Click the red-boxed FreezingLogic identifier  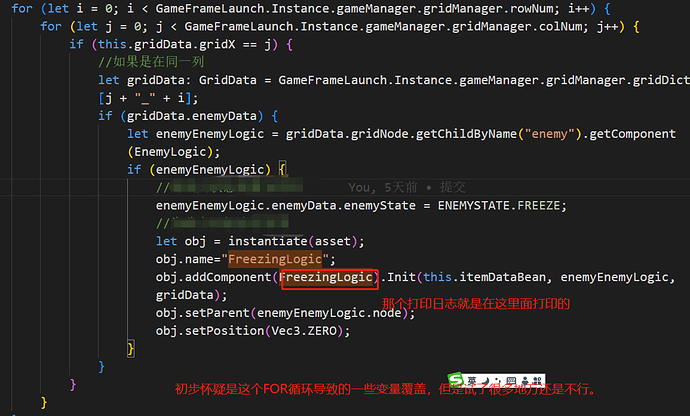click(x=326, y=277)
